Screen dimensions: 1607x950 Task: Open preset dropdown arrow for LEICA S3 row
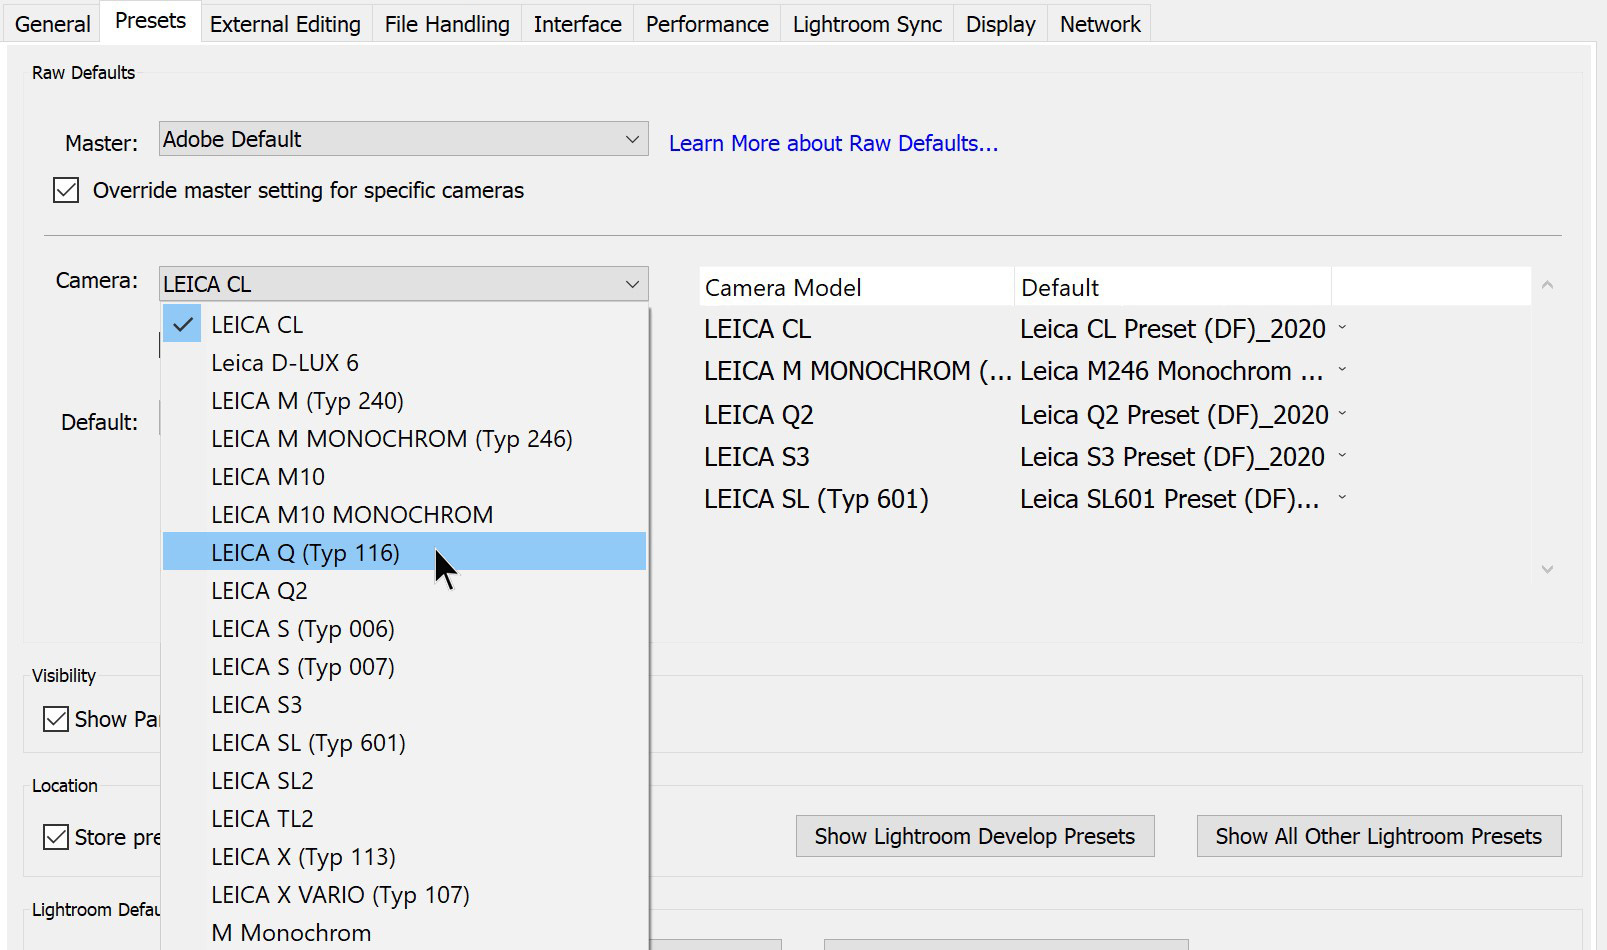1342,456
